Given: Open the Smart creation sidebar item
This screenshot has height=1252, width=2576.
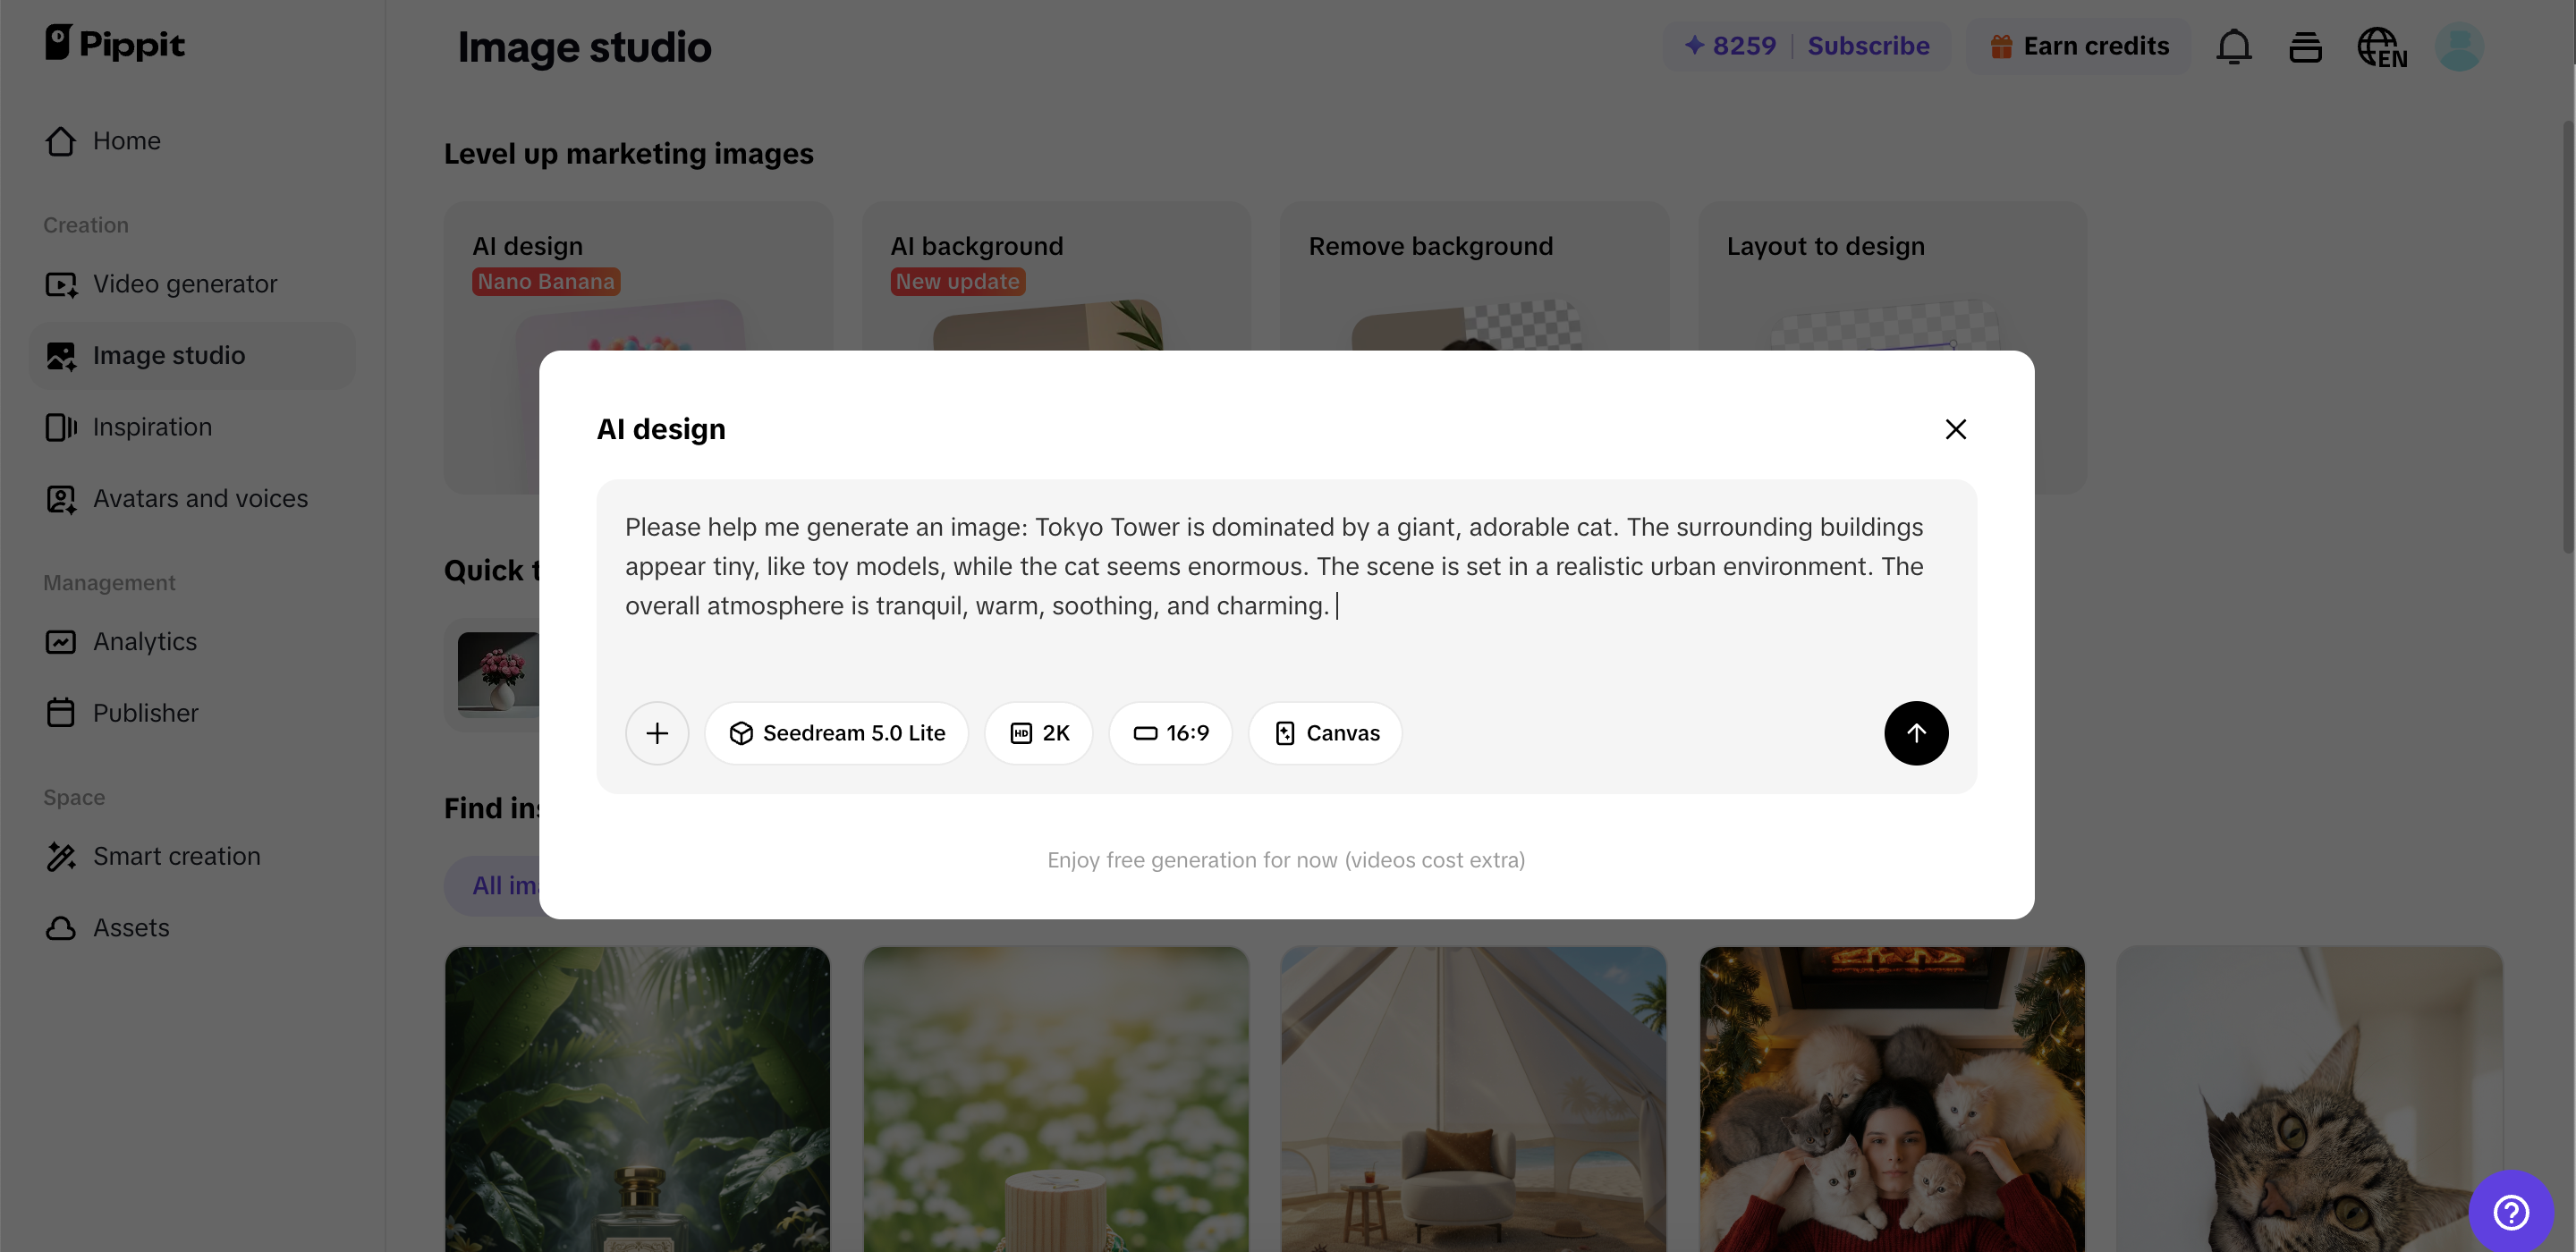Looking at the screenshot, I should coord(176,856).
